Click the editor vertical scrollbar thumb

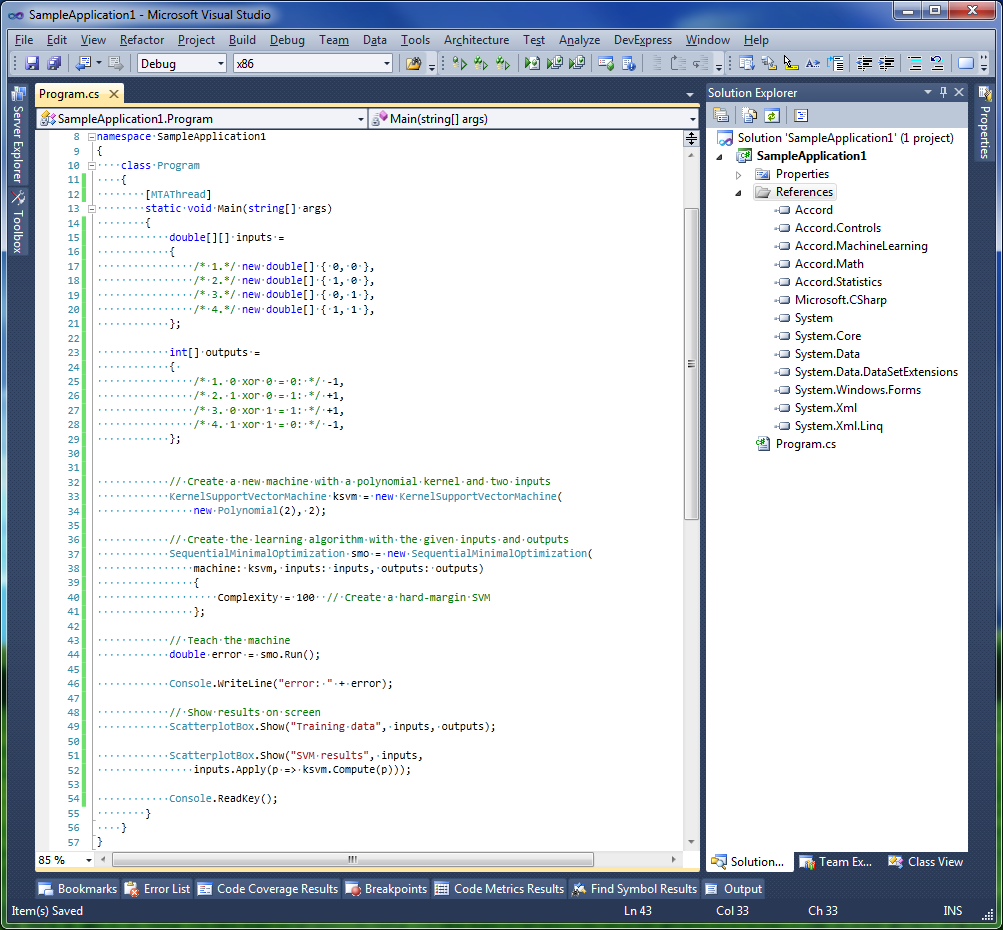(x=691, y=363)
